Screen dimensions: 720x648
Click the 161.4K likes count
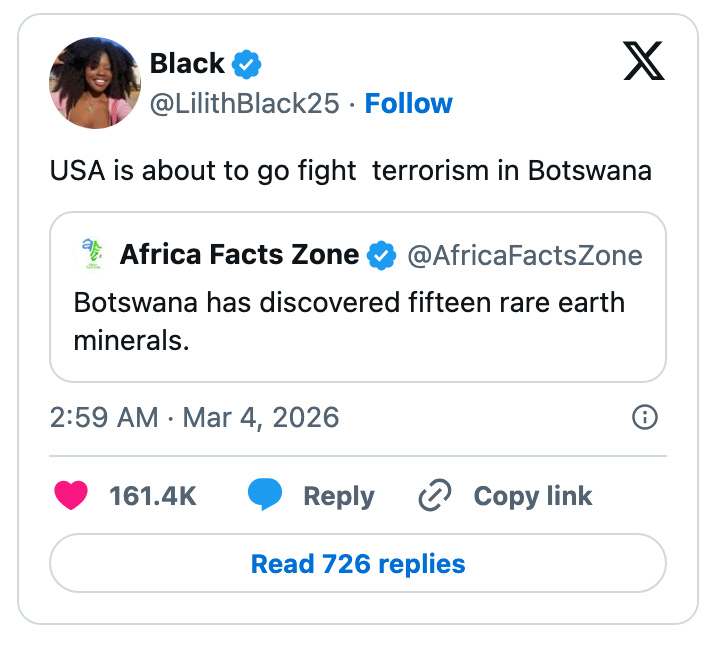tap(152, 496)
